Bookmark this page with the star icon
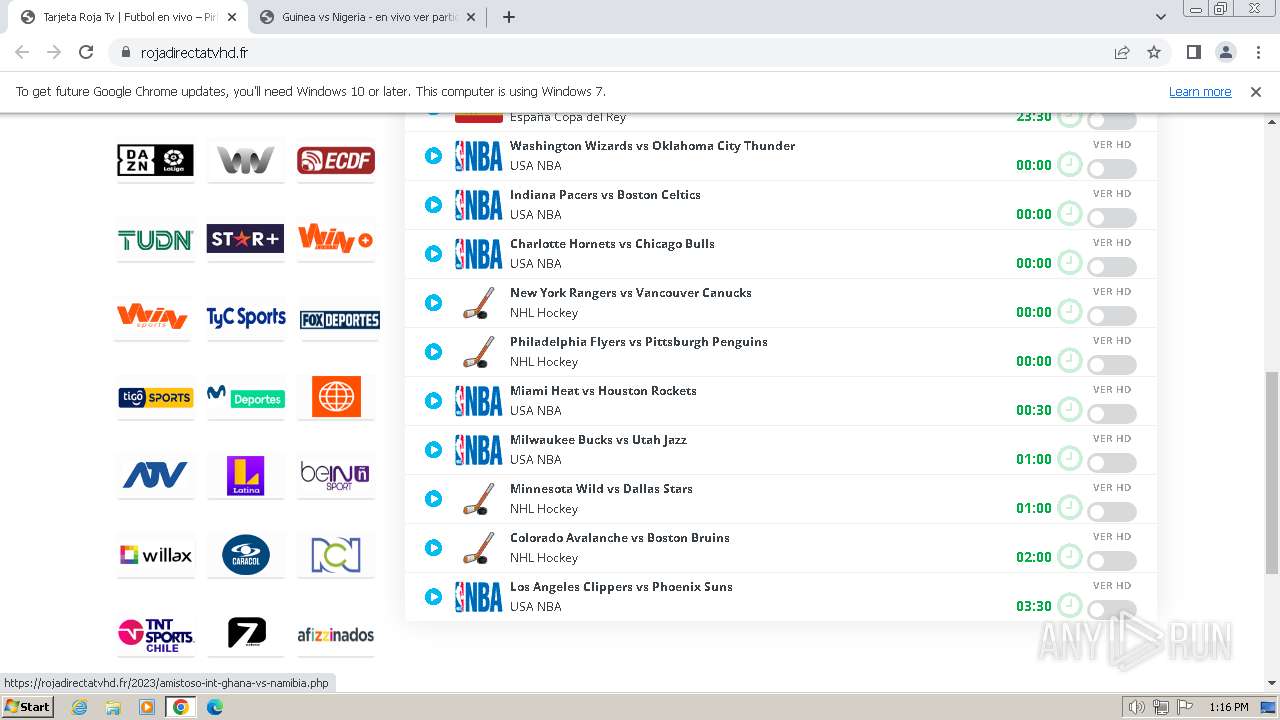The height and width of the screenshot is (720, 1280). (1154, 52)
